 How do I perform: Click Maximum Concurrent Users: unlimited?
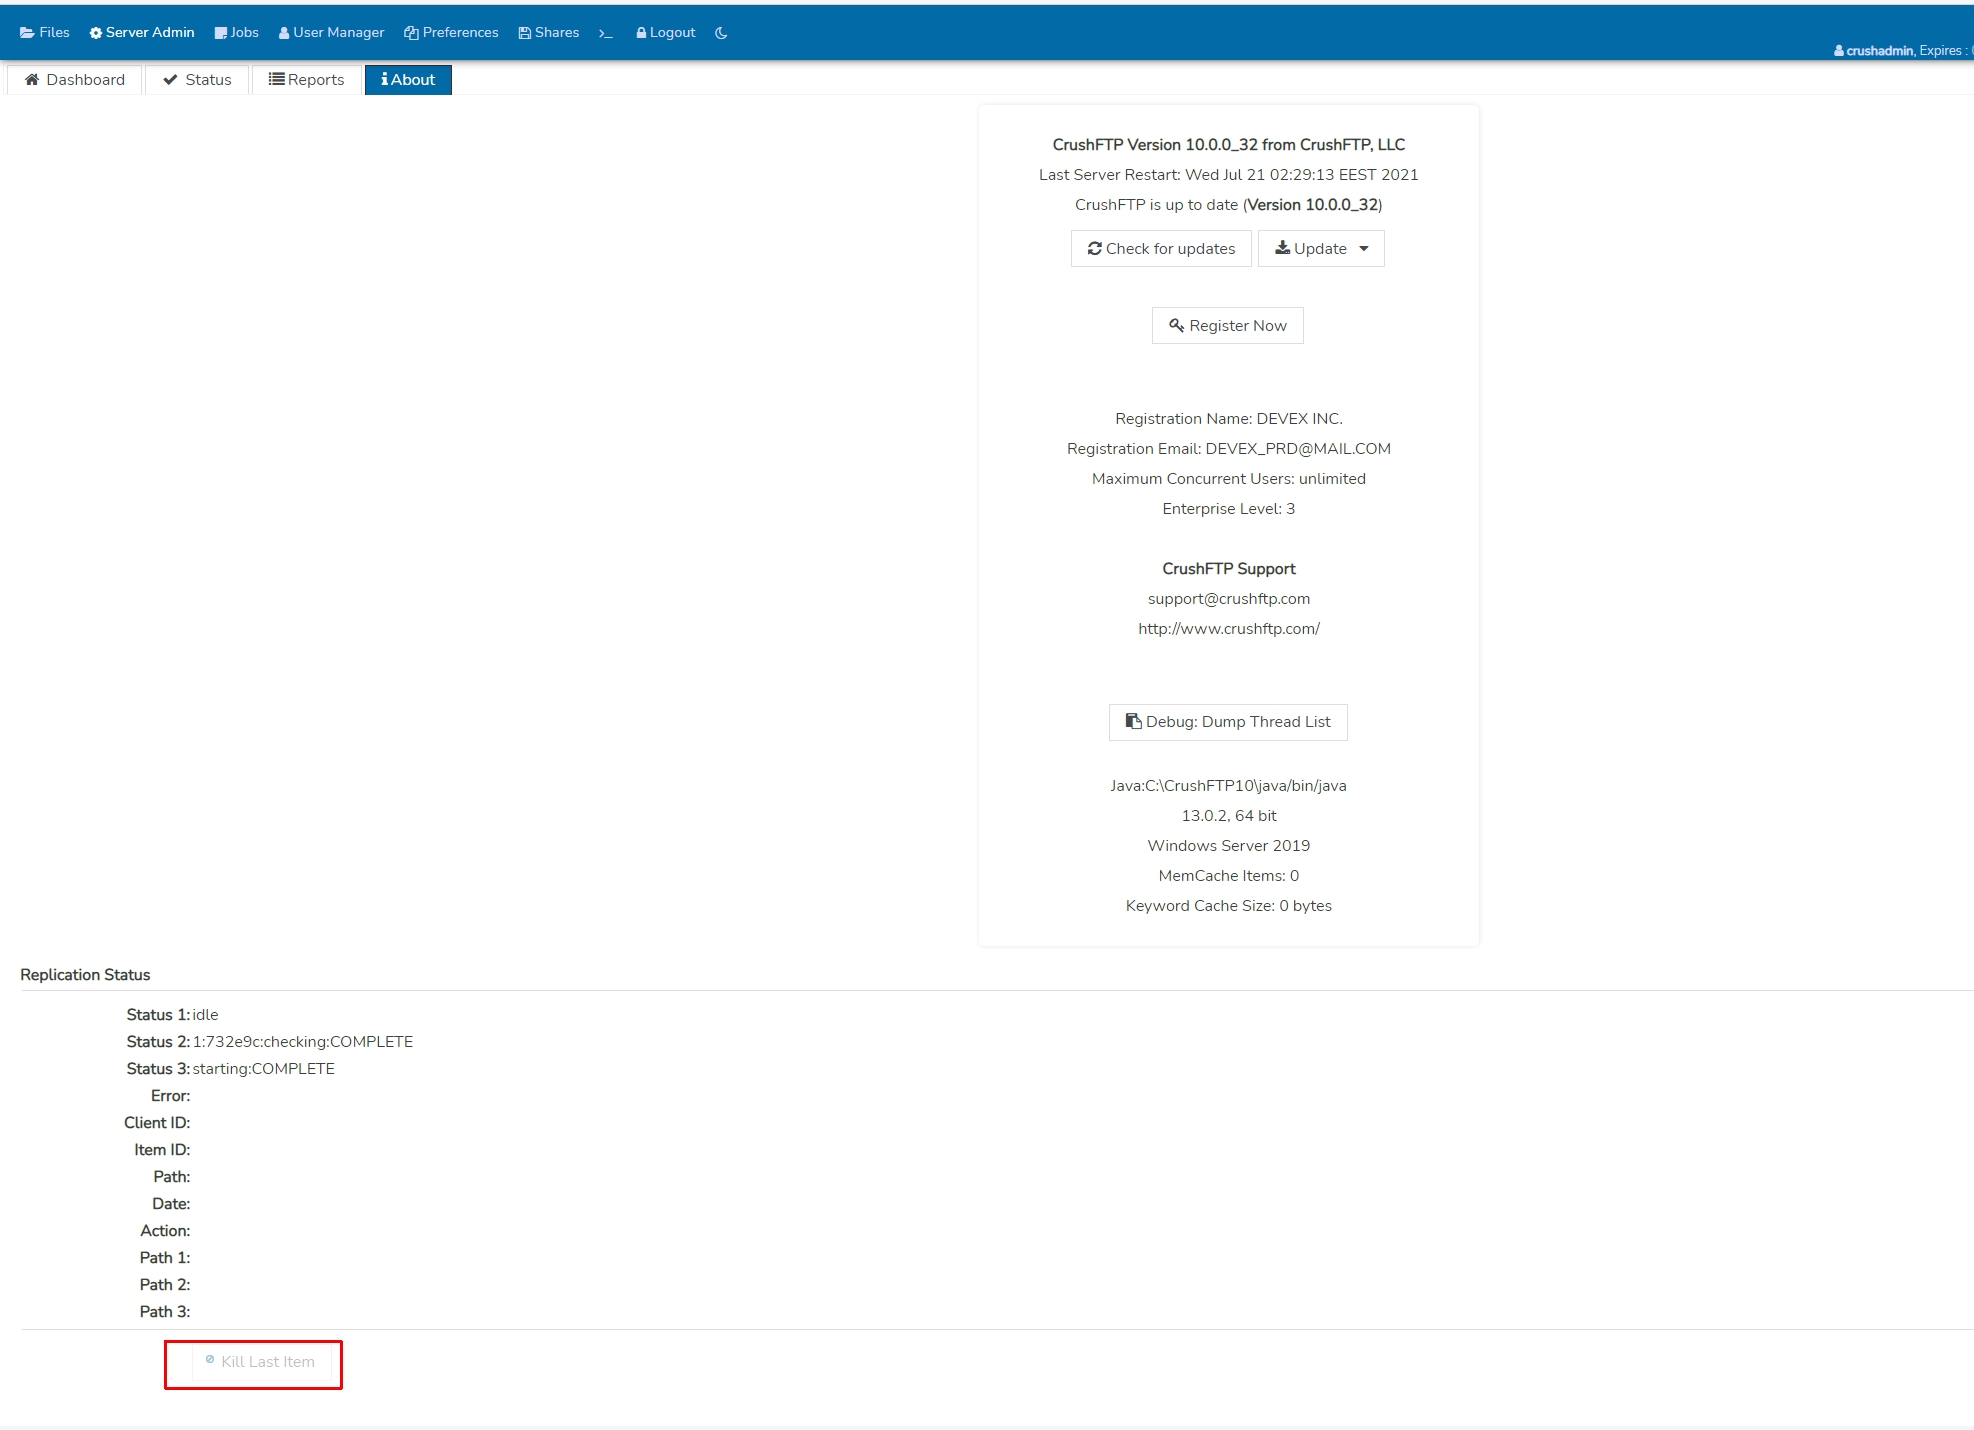1228,479
